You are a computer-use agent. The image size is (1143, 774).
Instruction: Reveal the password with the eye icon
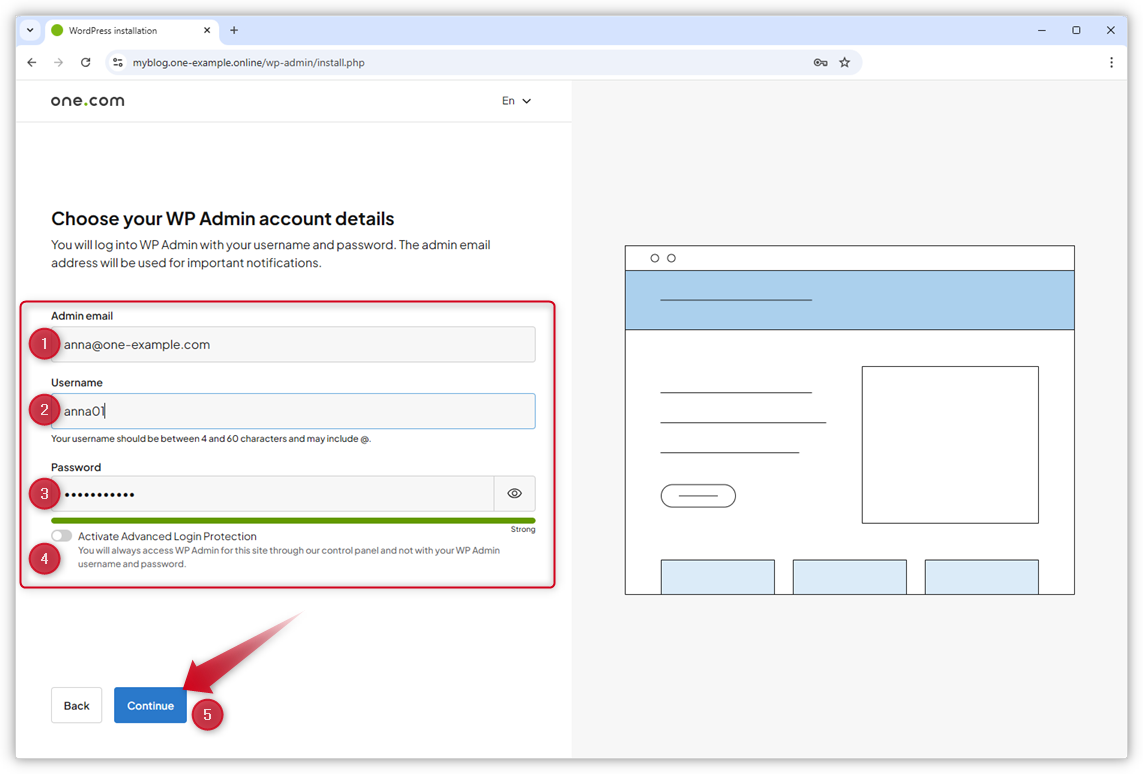[x=514, y=493]
